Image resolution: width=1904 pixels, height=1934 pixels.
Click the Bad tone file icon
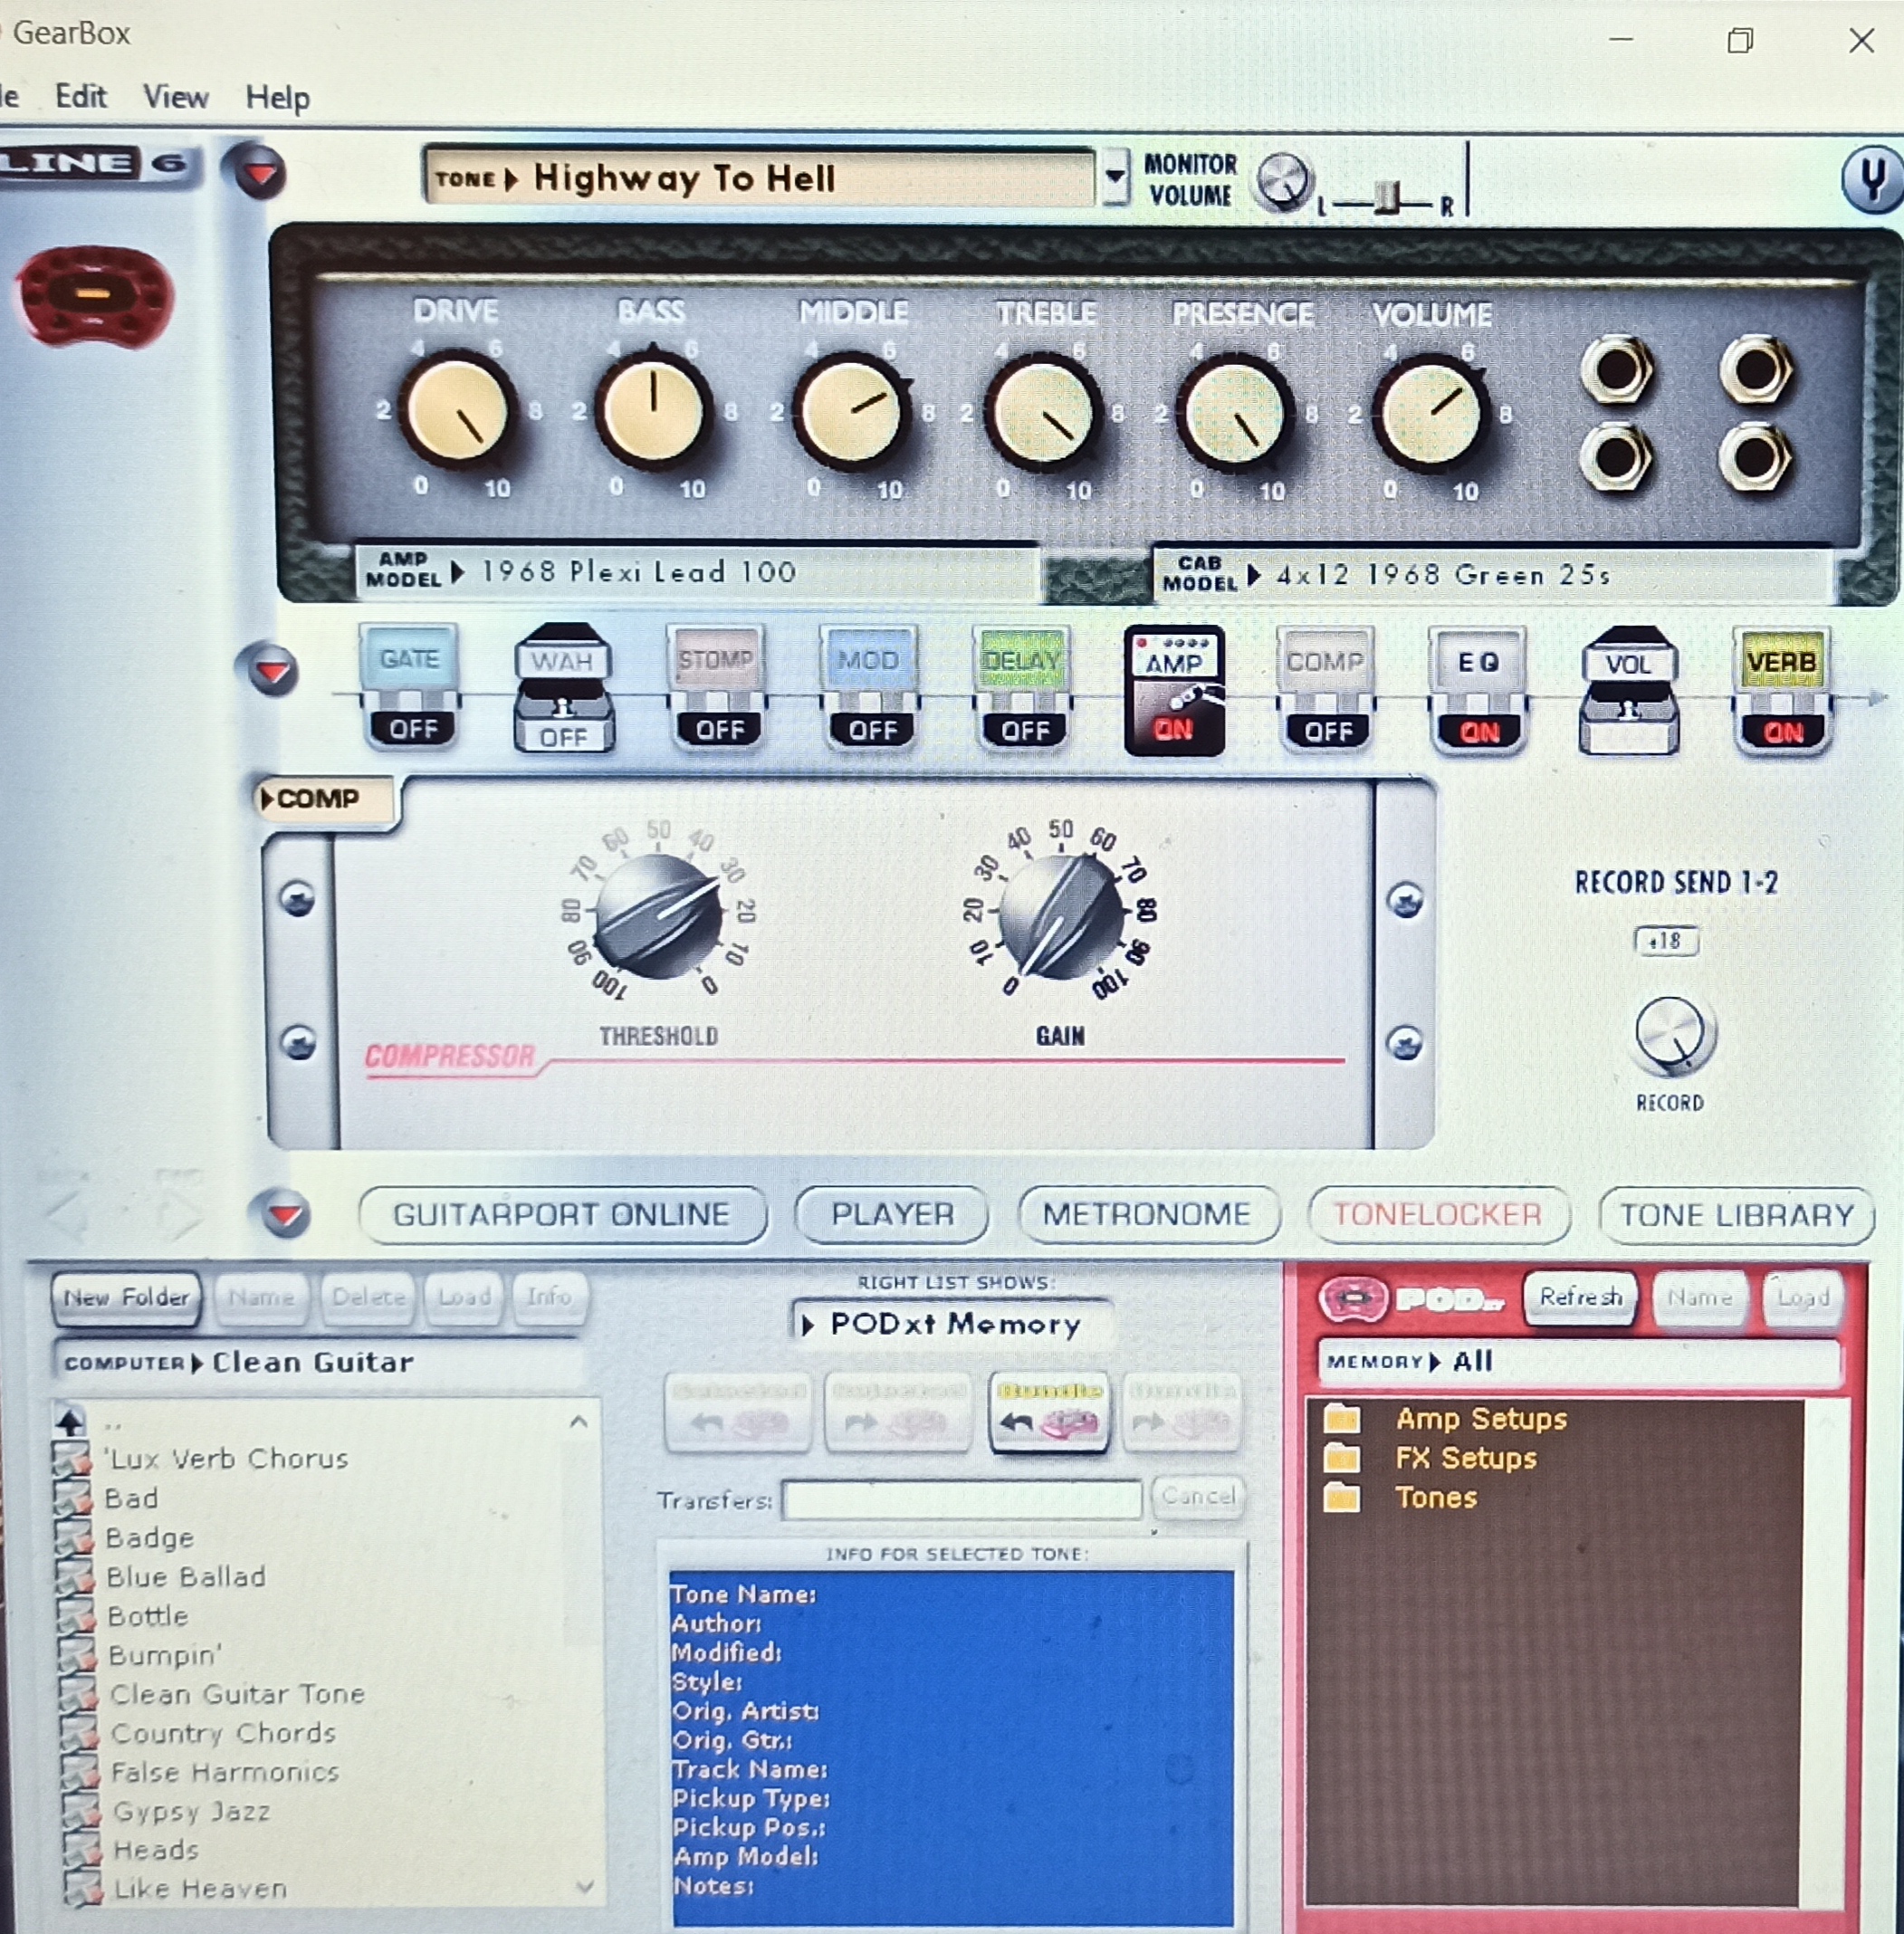point(73,1498)
